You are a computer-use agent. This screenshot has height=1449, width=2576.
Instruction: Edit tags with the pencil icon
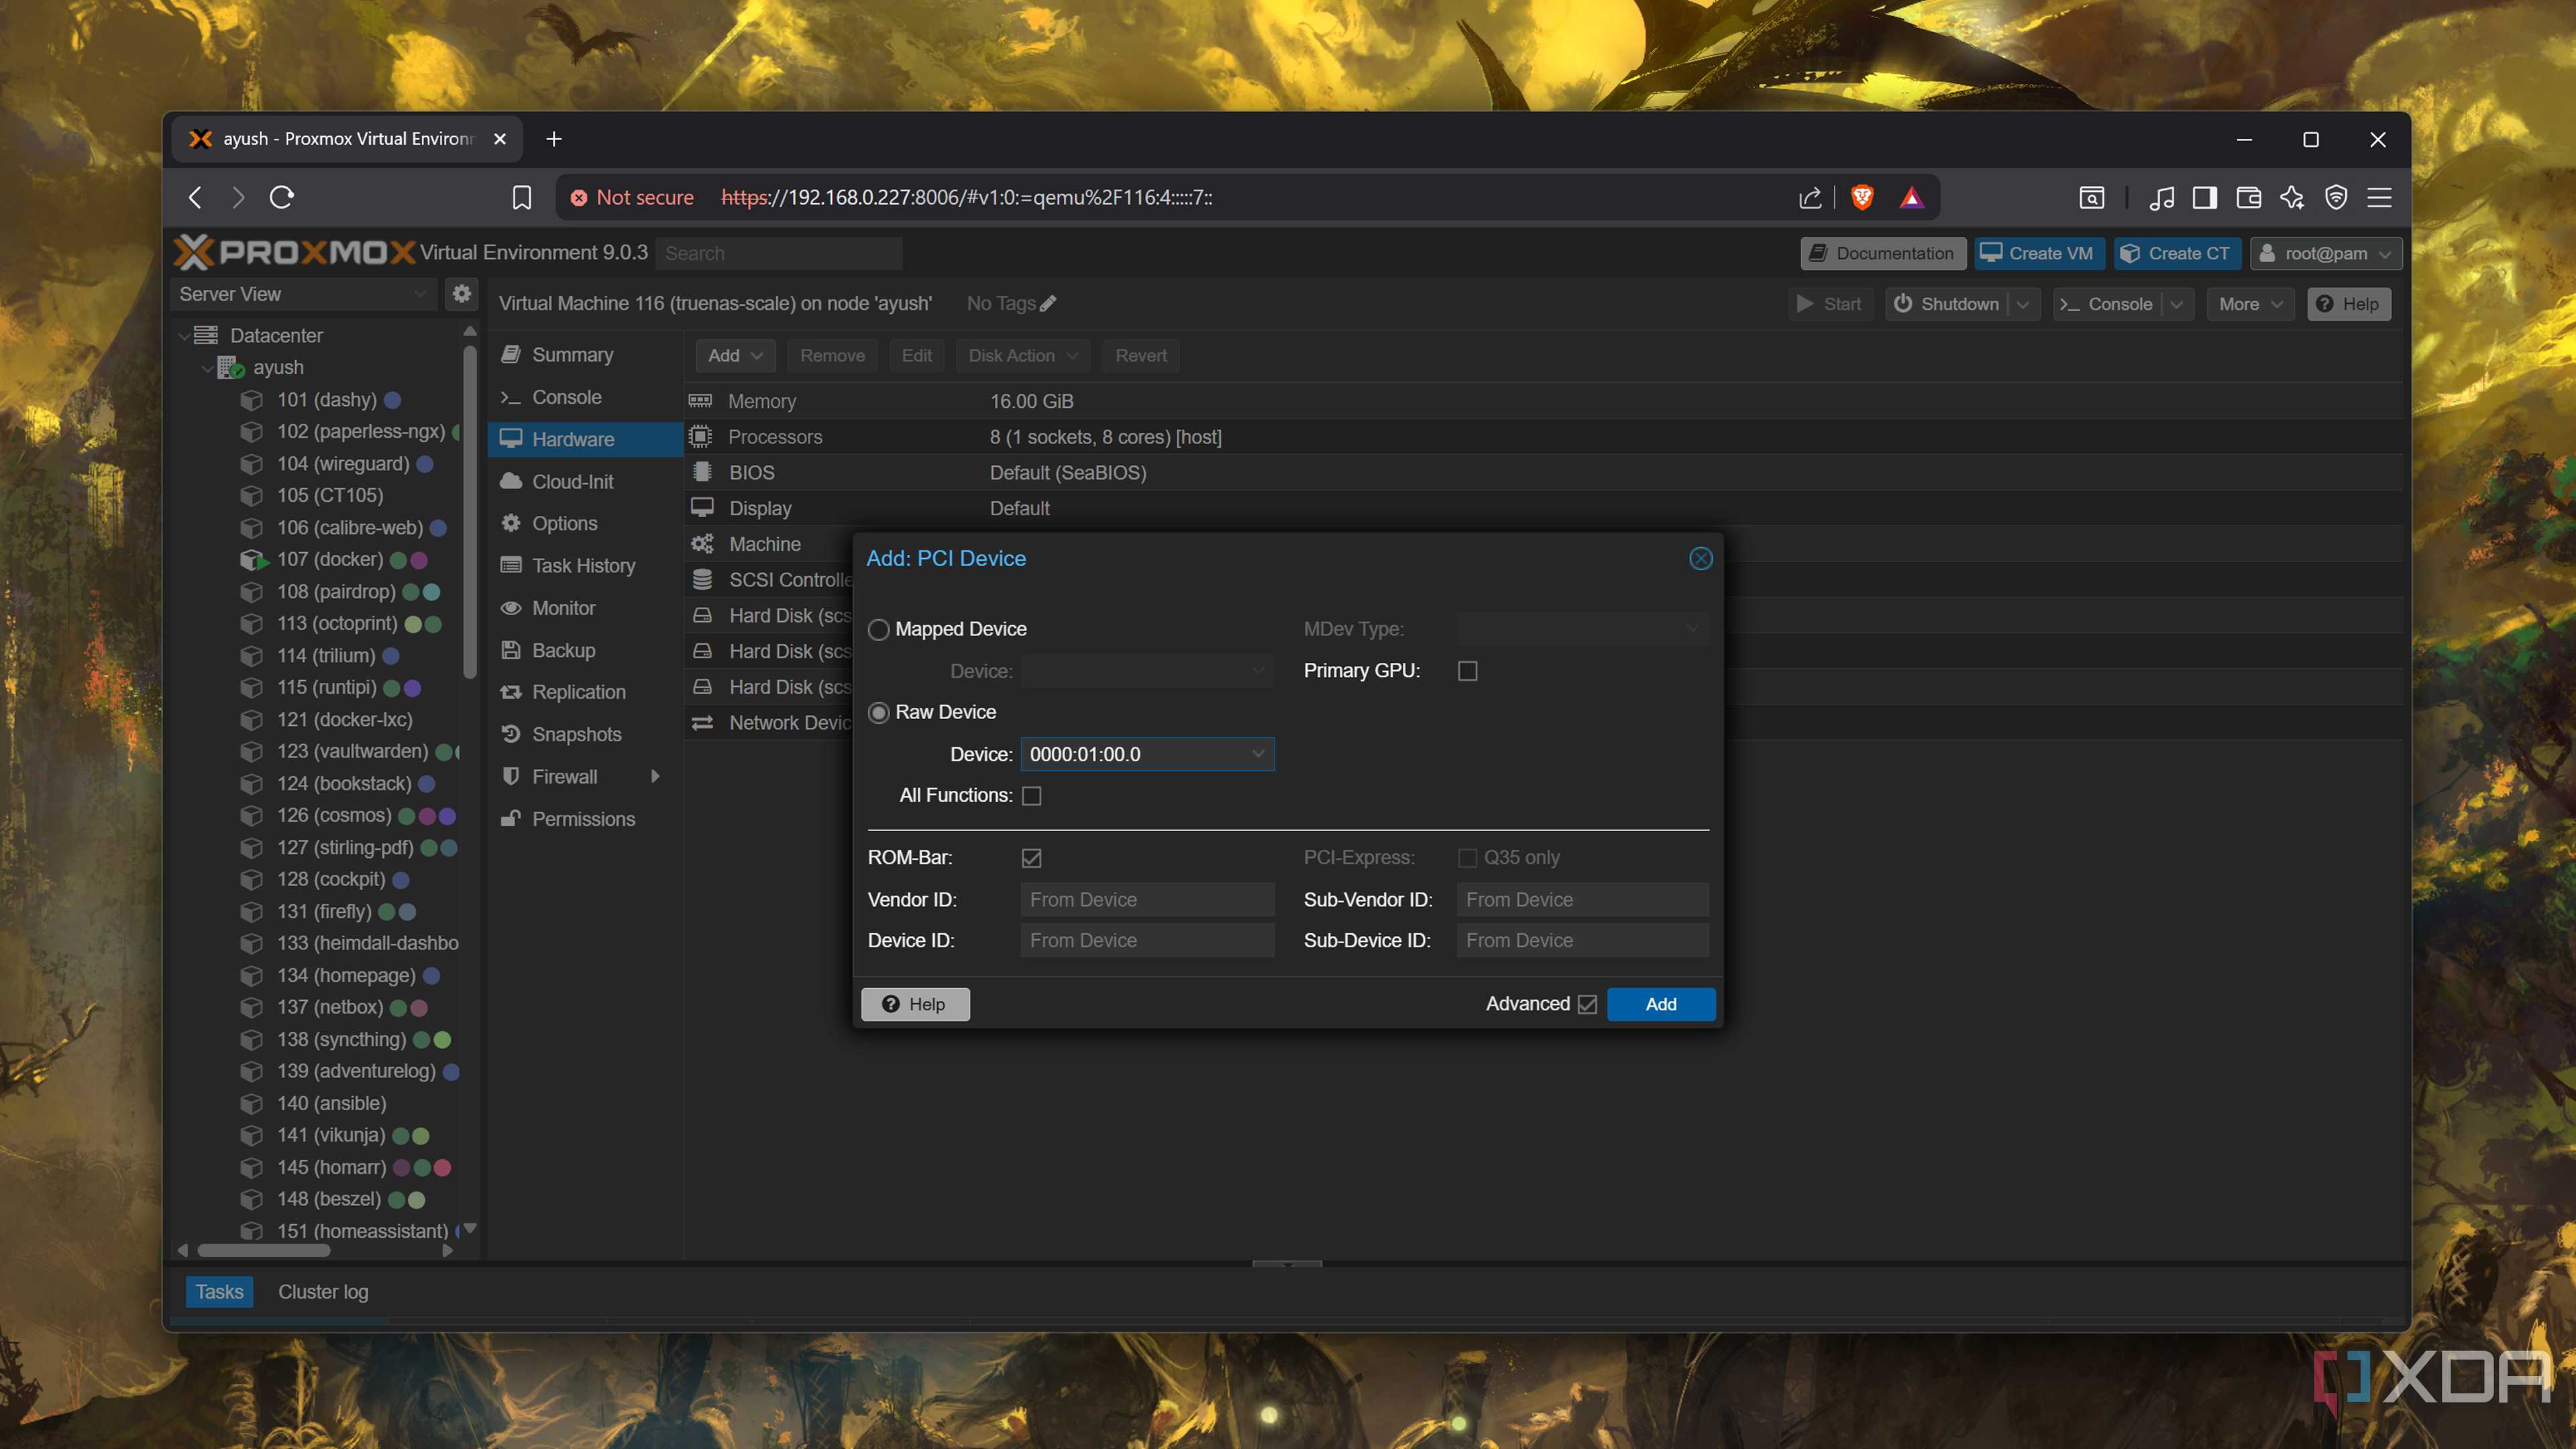pos(1048,303)
